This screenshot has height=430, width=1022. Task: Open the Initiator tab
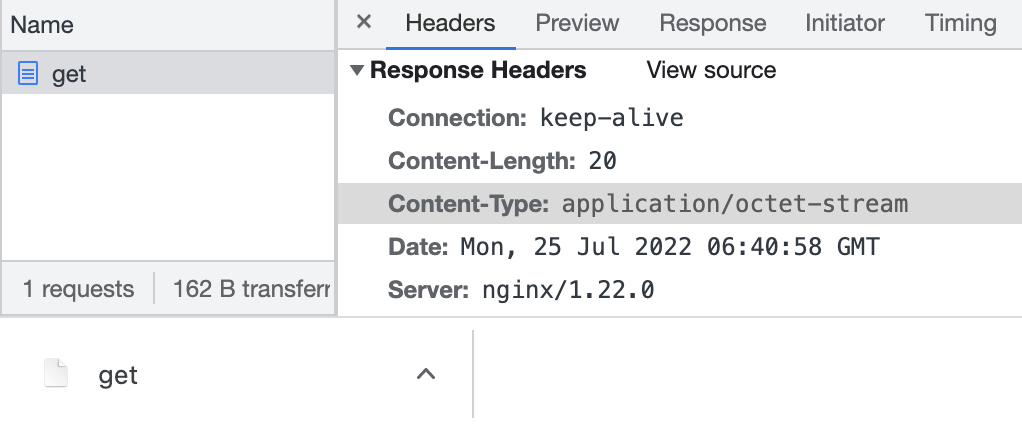[x=845, y=23]
